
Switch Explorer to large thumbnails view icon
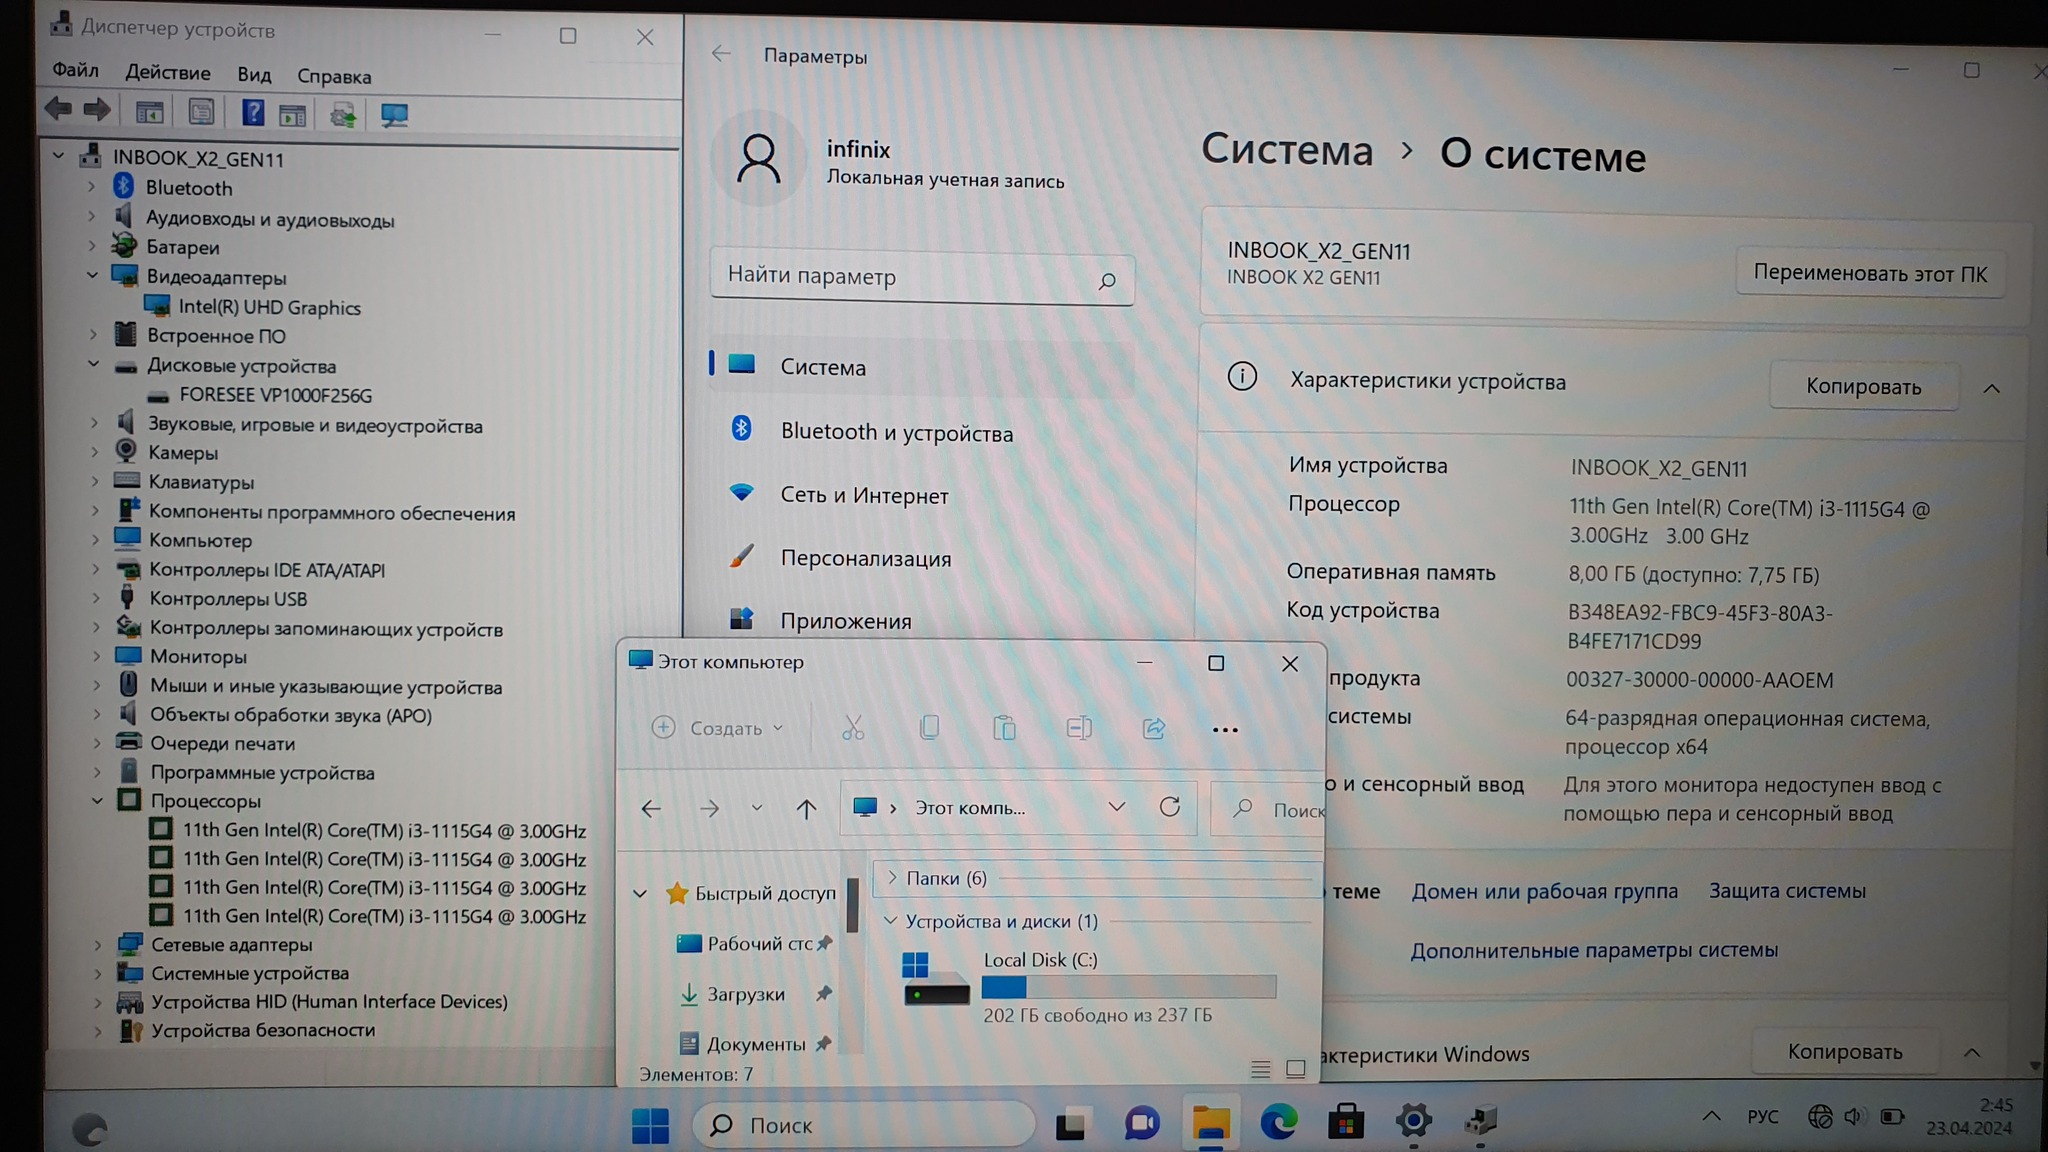click(1296, 1069)
